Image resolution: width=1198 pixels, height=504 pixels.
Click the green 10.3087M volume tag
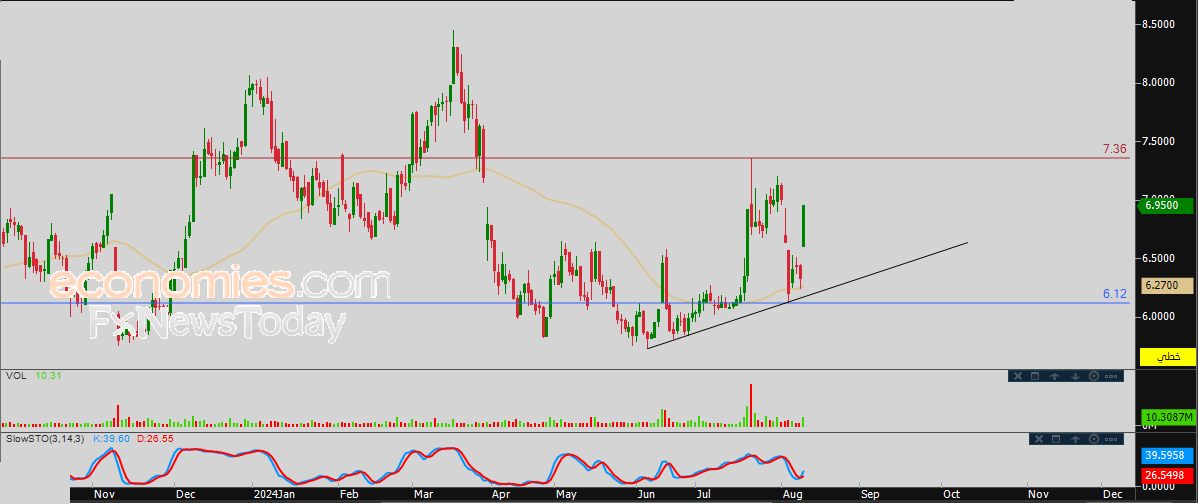click(x=1167, y=417)
